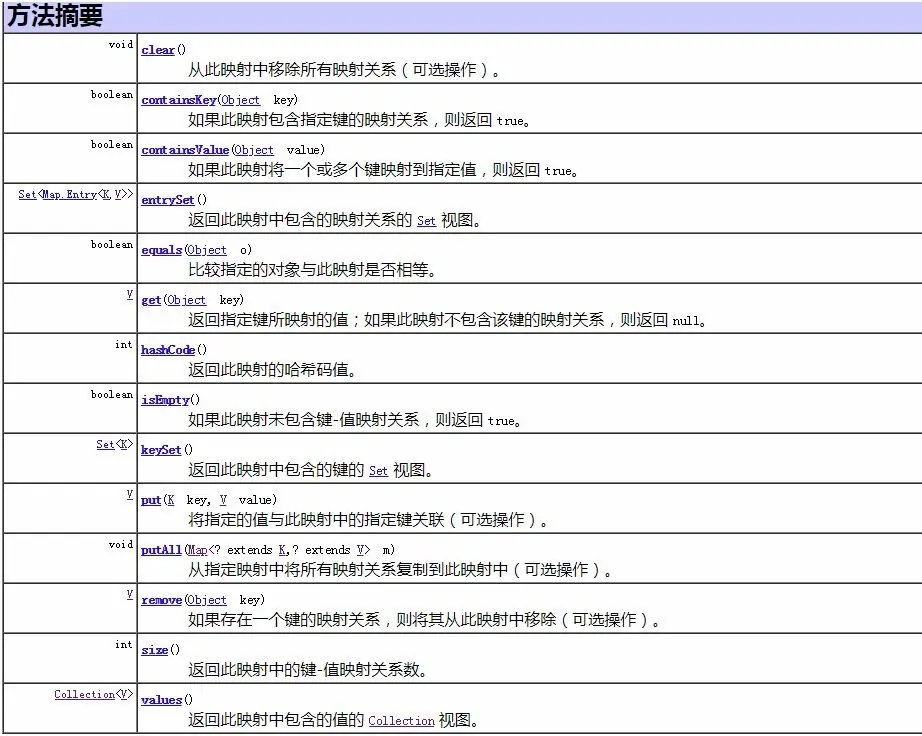Click Object link in remove signature
922x736 pixels.
pyautogui.click(x=206, y=600)
